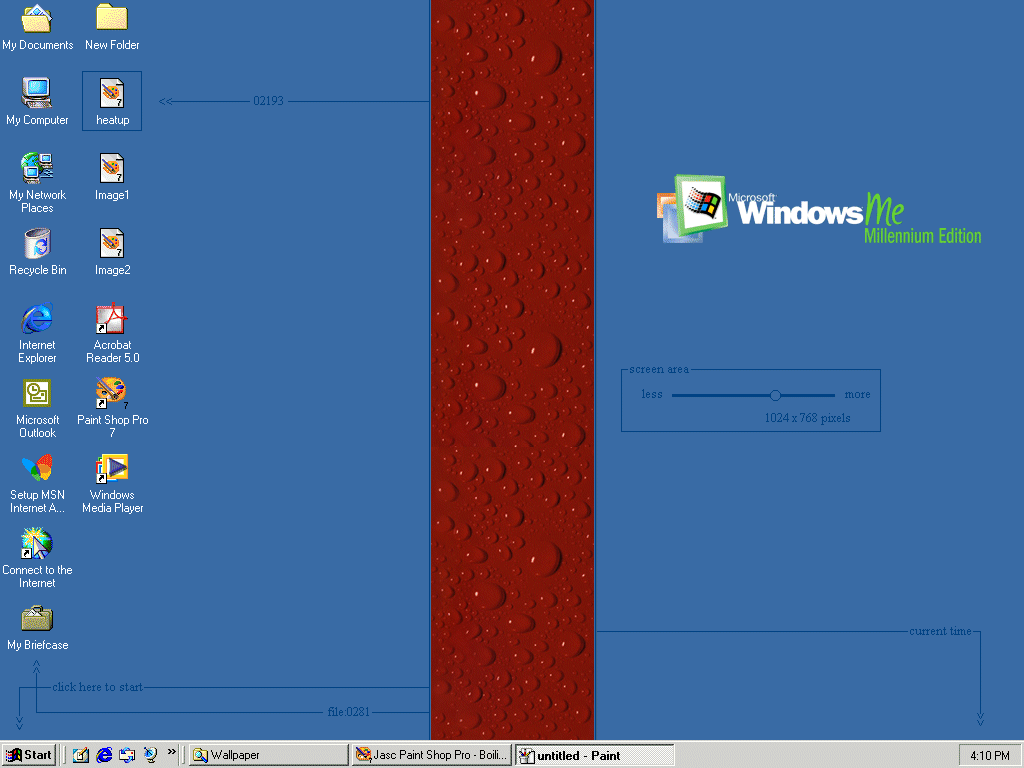Open the Start menu
The width and height of the screenshot is (1024, 768).
[29, 755]
